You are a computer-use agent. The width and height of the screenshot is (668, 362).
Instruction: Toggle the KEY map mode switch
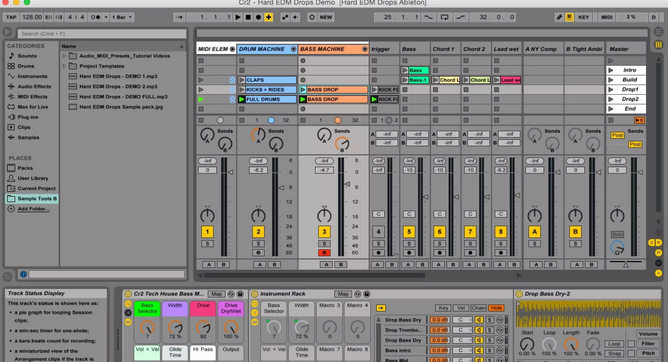point(583,17)
